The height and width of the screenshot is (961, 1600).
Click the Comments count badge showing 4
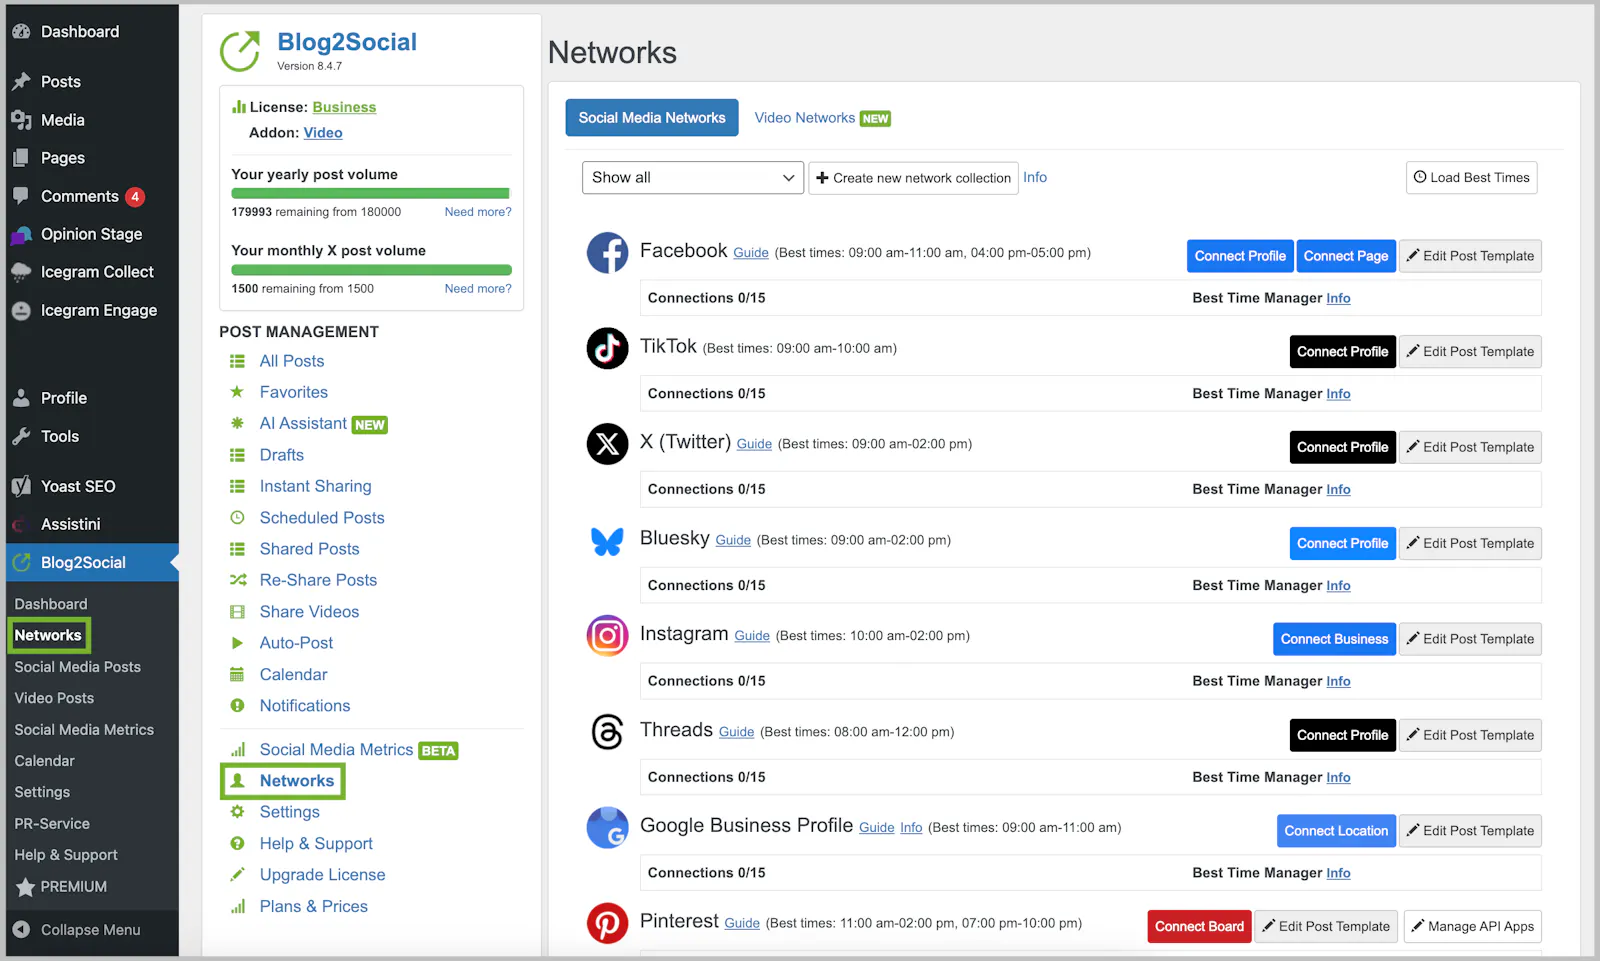pyautogui.click(x=135, y=197)
